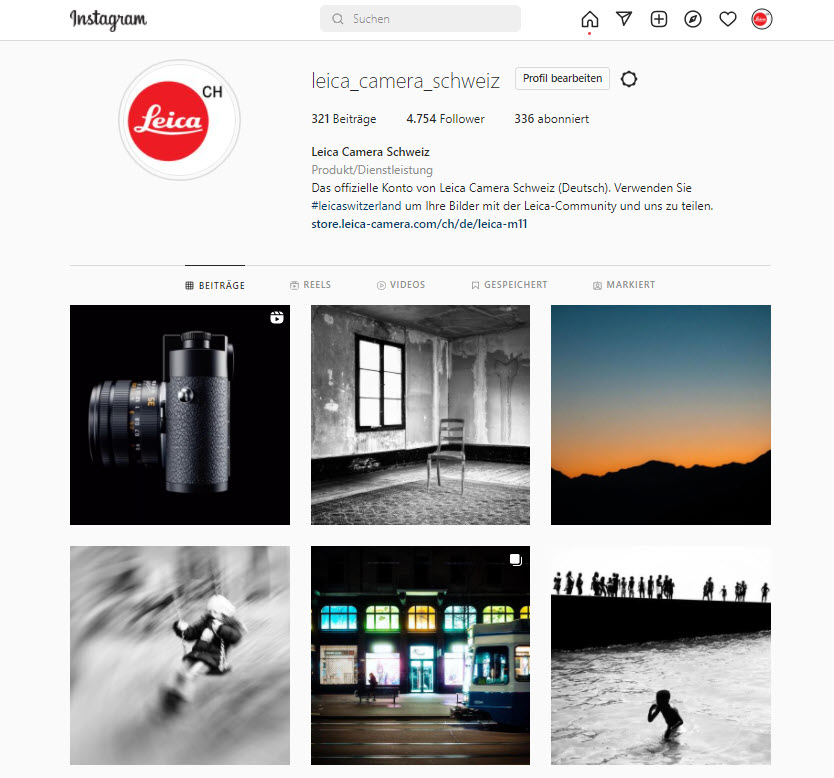This screenshot has width=834, height=778.
Task: Click the #leicaswitzerland hashtag link
Action: [356, 206]
